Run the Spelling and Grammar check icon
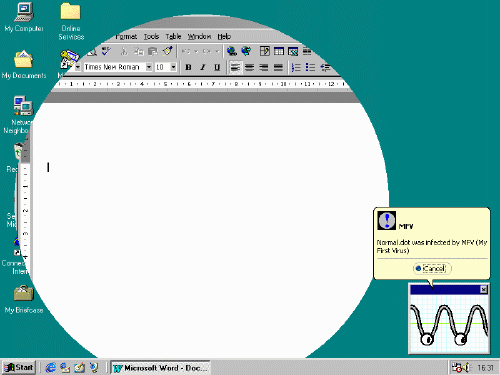This screenshot has width=500, height=375. [x=107, y=51]
